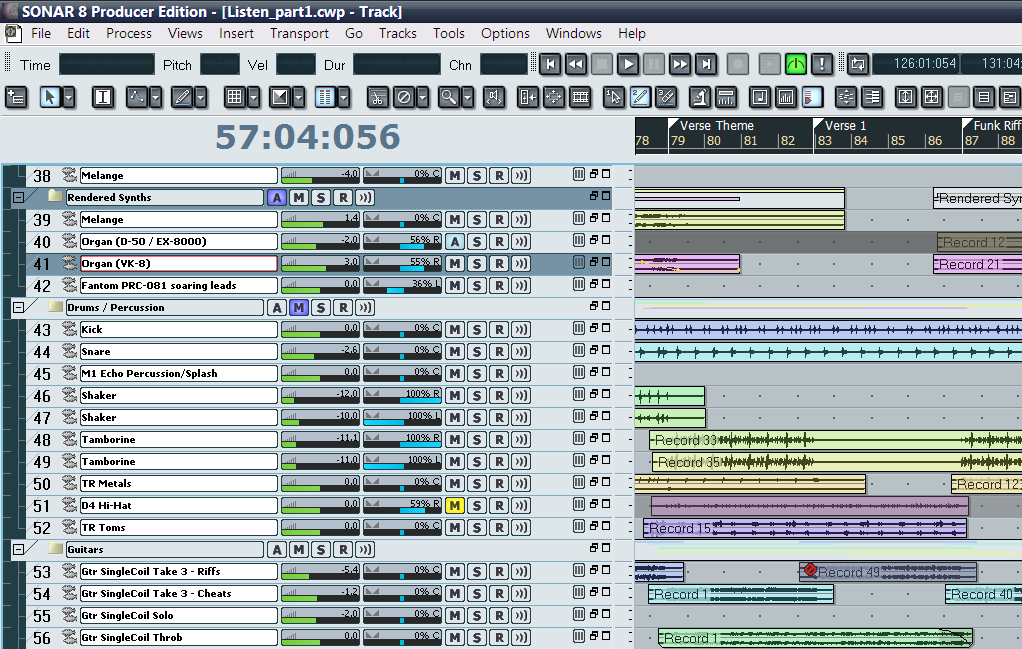Click the Play button in transport

point(628,65)
